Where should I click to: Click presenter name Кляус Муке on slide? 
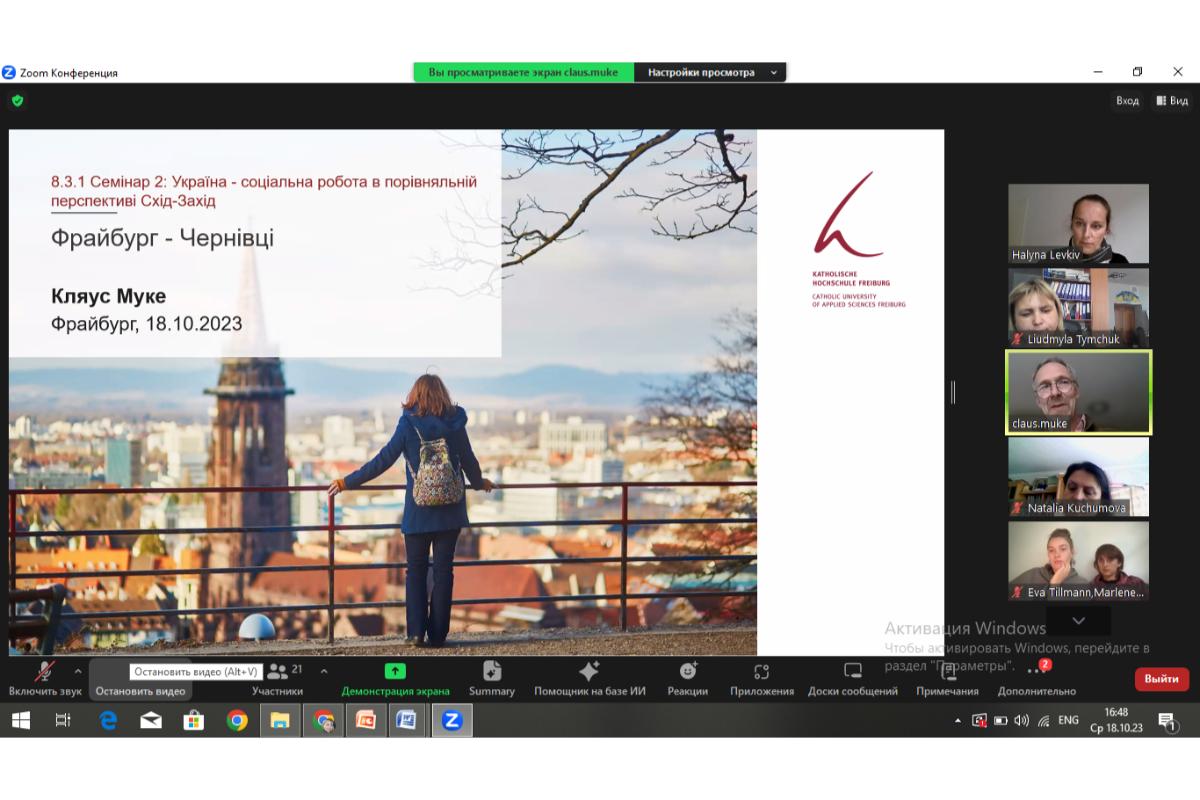[108, 296]
